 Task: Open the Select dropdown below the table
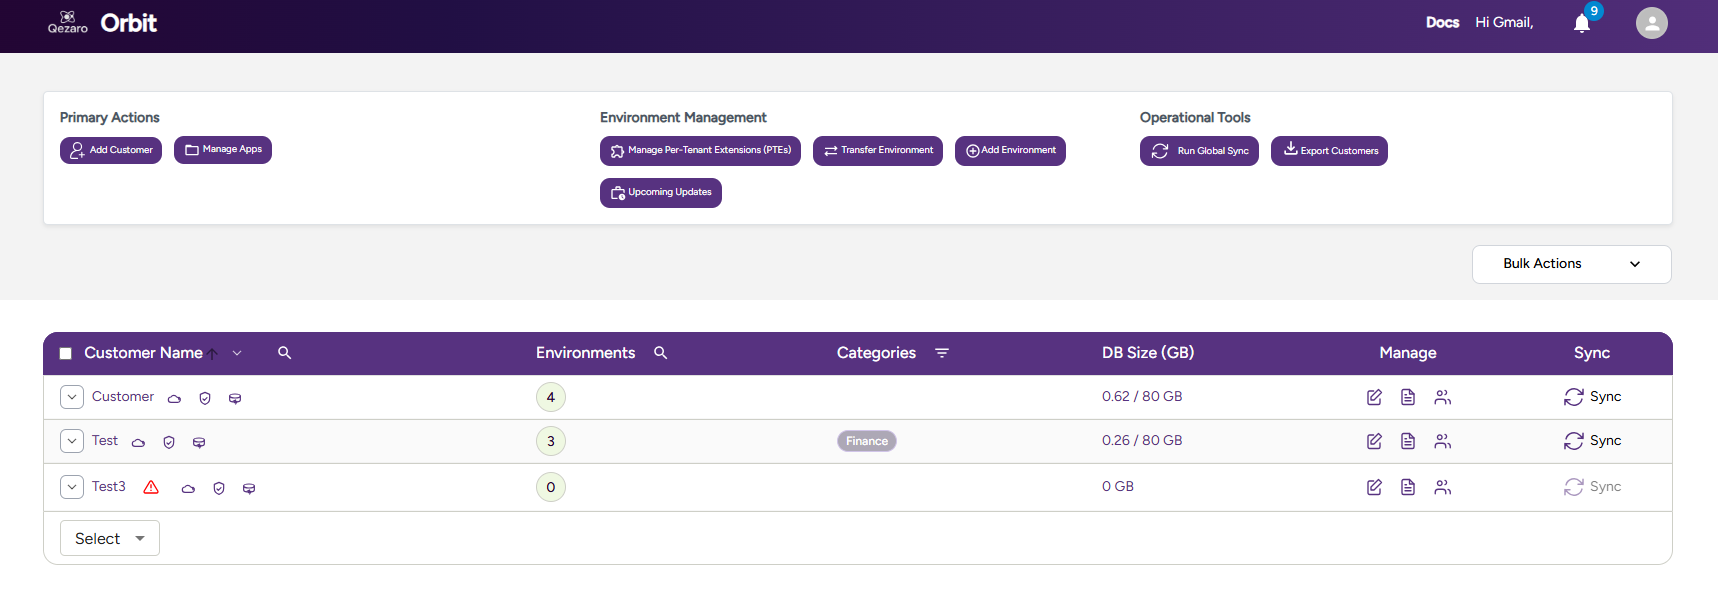click(x=110, y=538)
